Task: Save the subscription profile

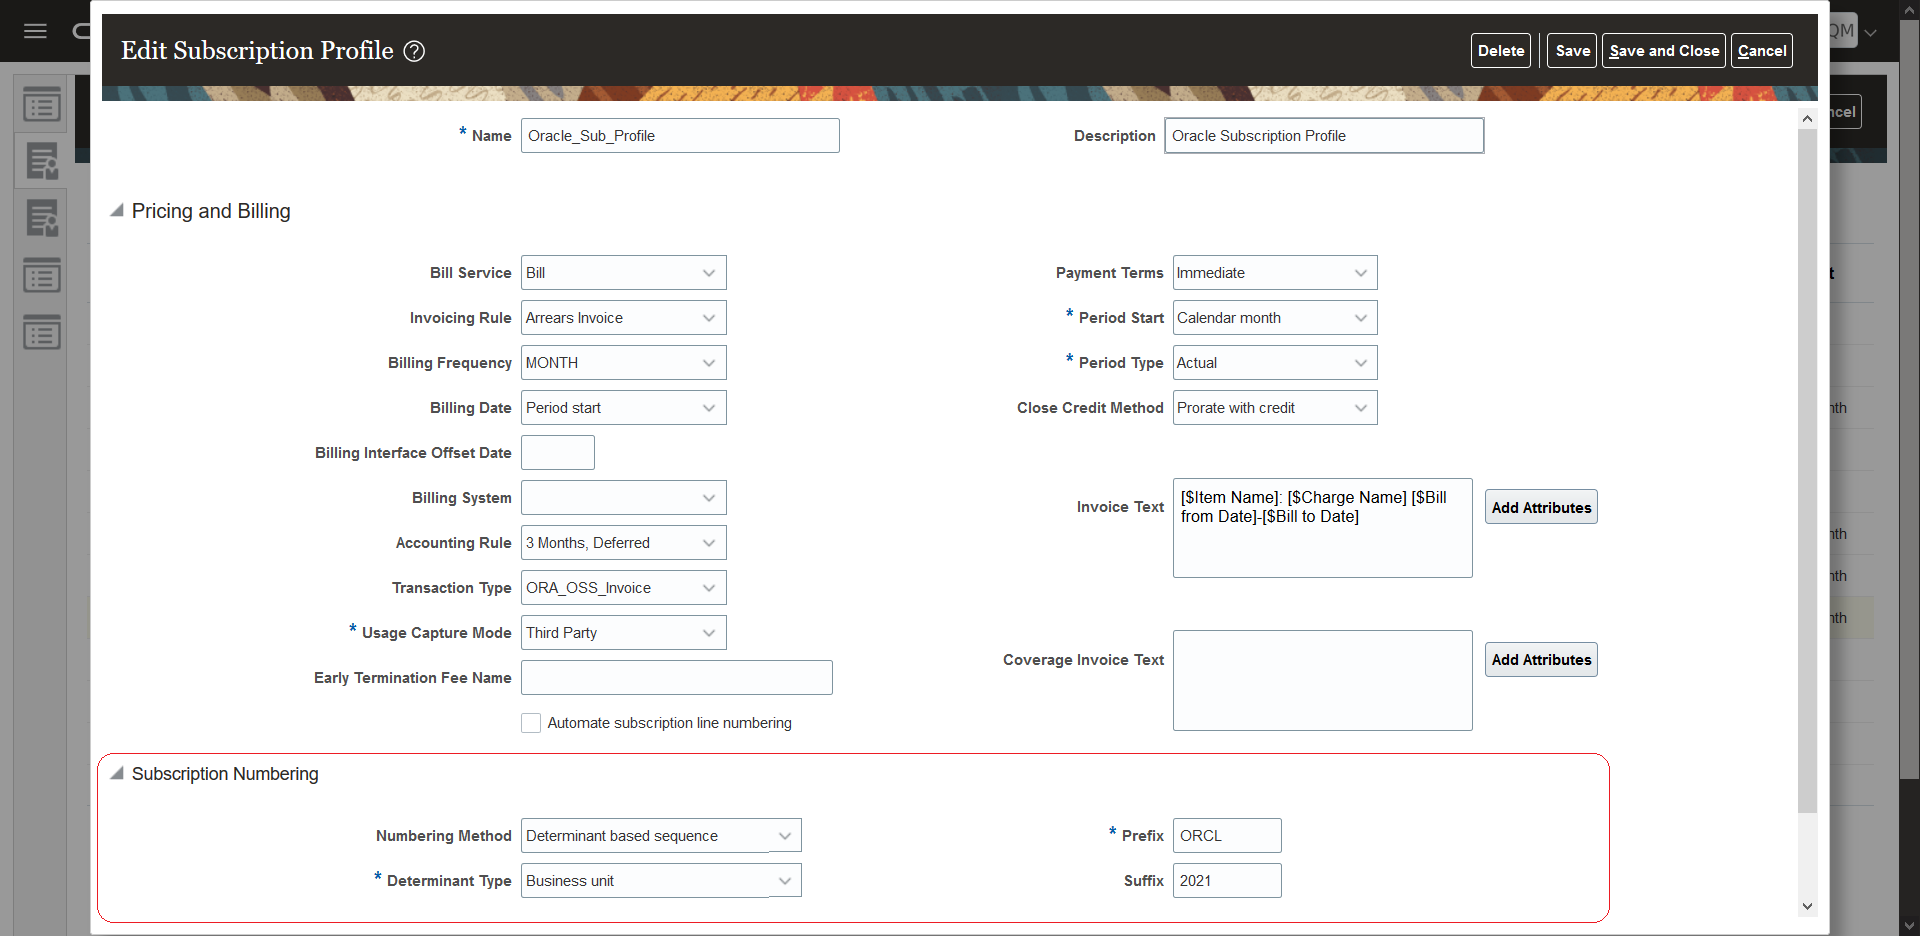Action: (1572, 51)
